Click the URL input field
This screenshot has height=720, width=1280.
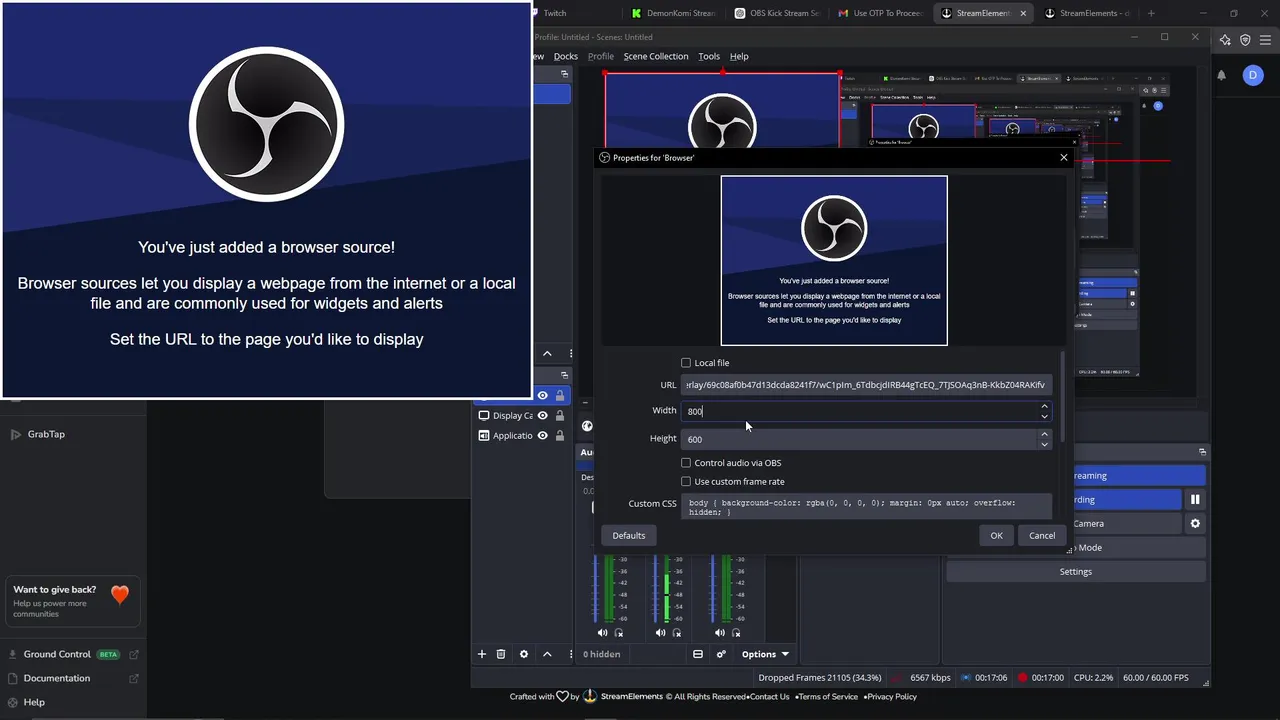(866, 385)
